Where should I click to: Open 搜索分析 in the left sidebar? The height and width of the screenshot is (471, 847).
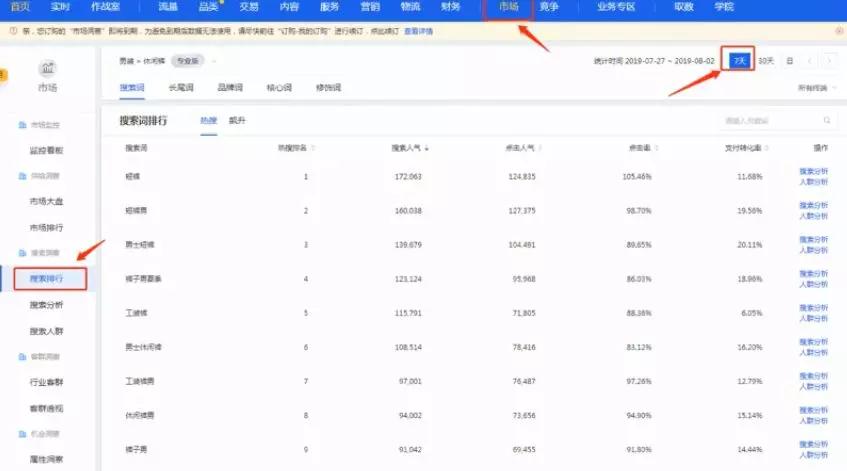click(46, 305)
